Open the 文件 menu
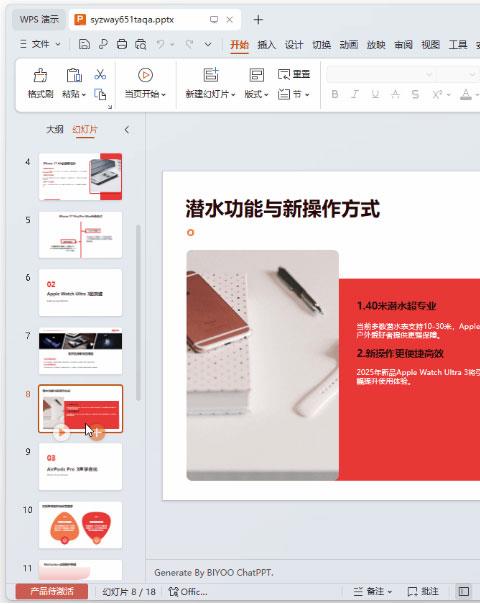 coord(40,44)
